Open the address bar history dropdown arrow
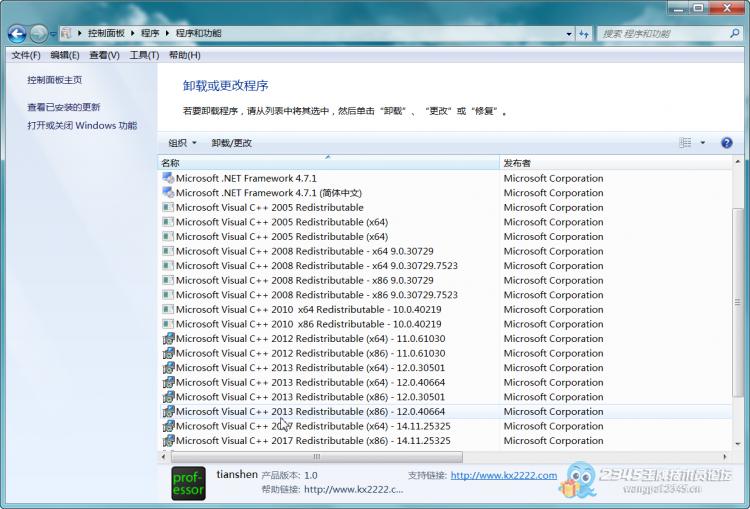Image resolution: width=750 pixels, height=509 pixels. click(569, 33)
